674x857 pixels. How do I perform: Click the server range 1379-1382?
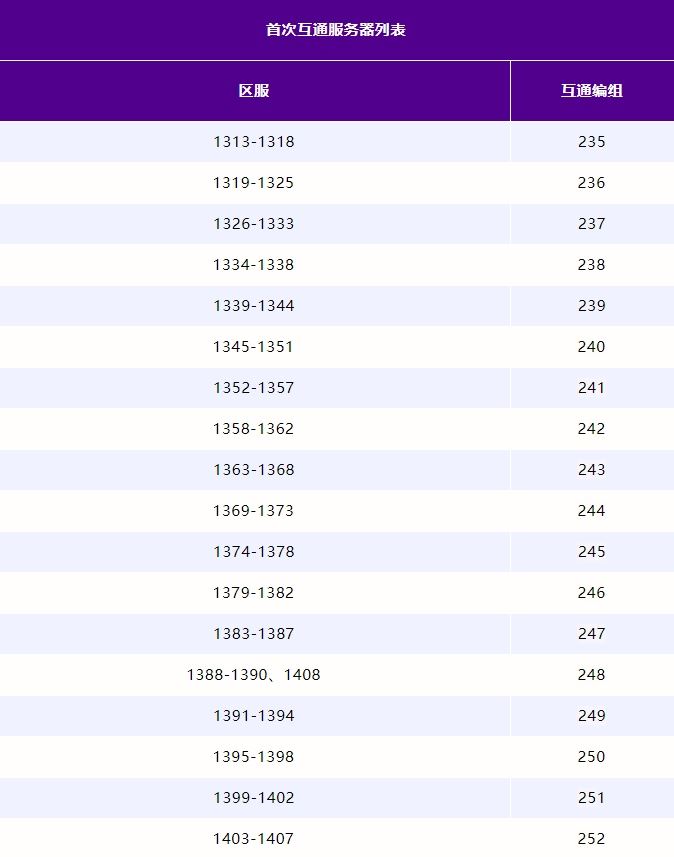pyautogui.click(x=254, y=592)
